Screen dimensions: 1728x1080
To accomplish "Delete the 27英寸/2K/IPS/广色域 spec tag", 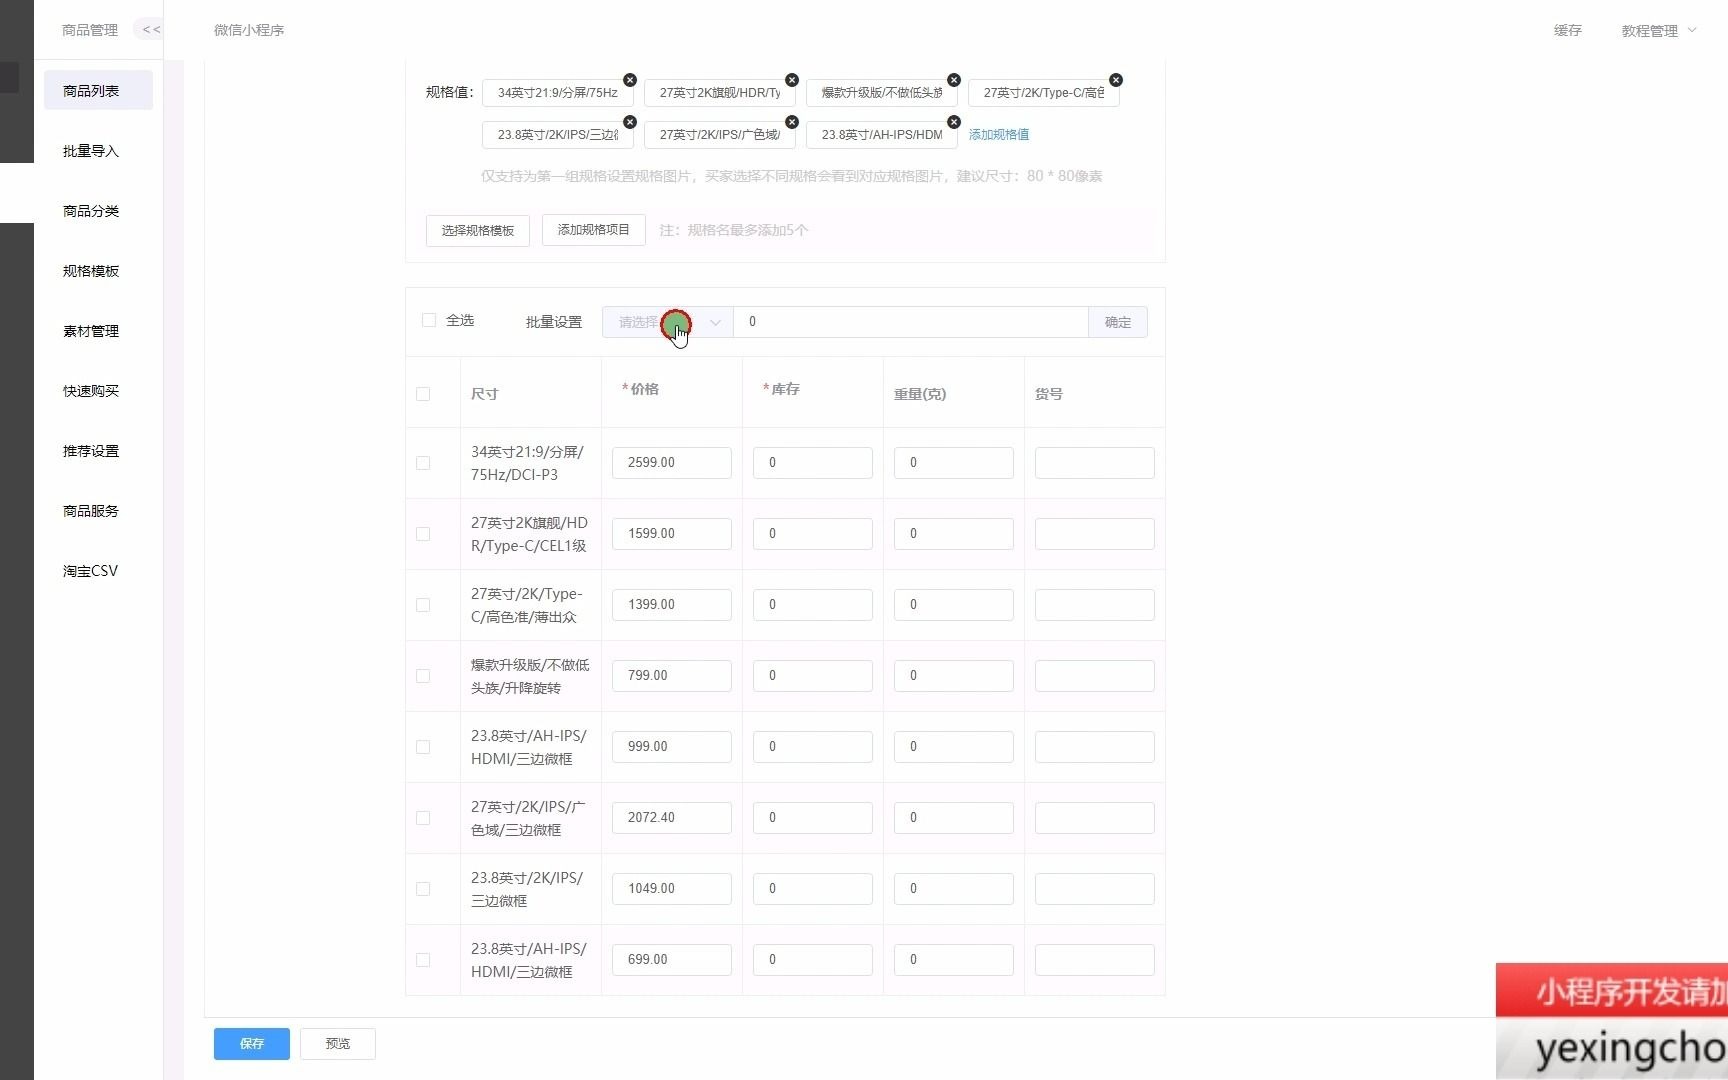I will point(791,121).
